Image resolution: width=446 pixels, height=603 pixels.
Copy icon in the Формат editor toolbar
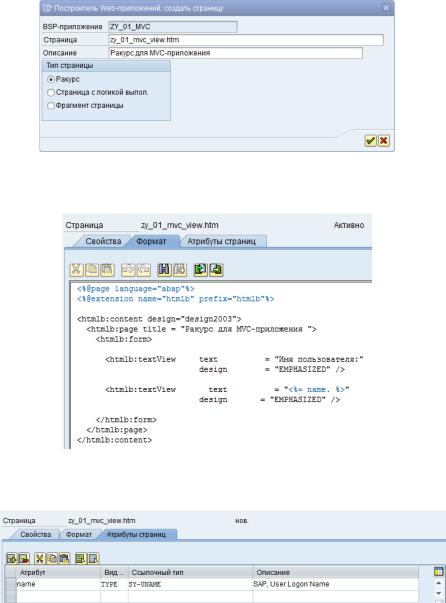(x=92, y=270)
